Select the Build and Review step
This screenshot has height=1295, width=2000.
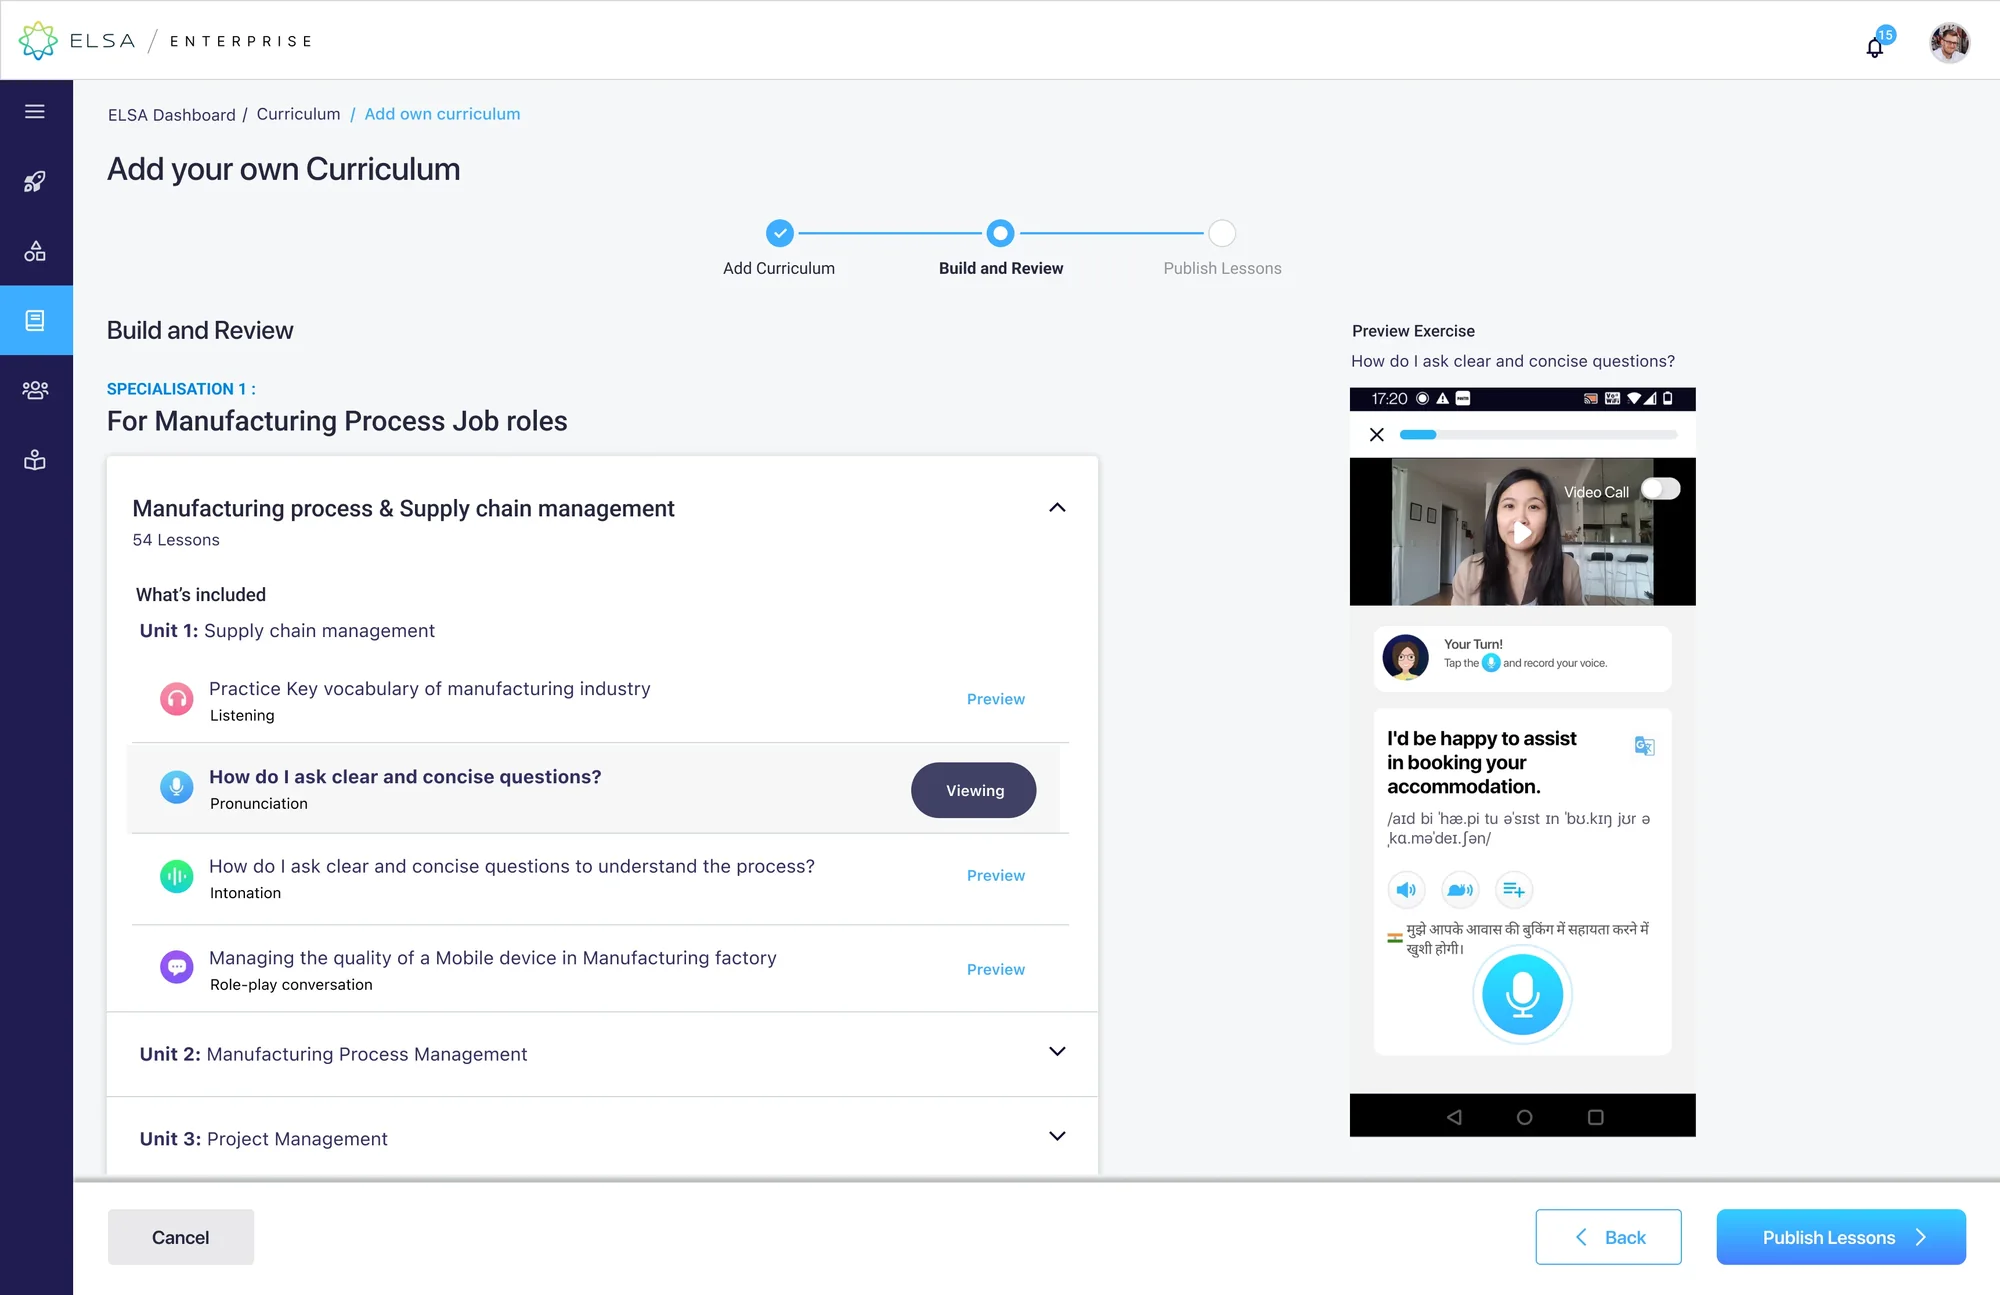[x=1000, y=233]
